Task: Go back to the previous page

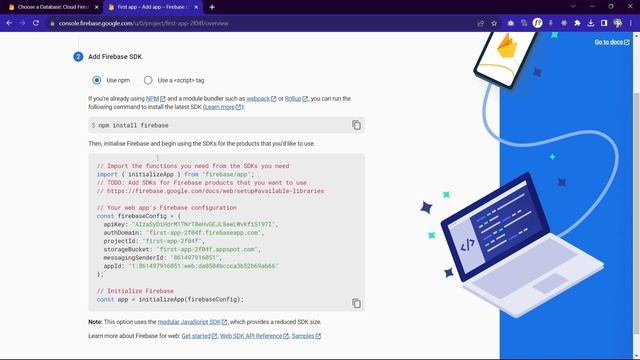Action: [x=9, y=23]
